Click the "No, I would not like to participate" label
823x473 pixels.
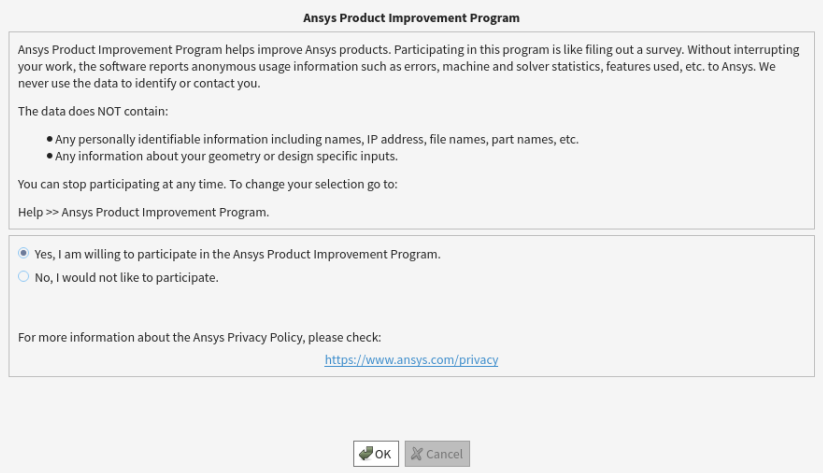126,277
